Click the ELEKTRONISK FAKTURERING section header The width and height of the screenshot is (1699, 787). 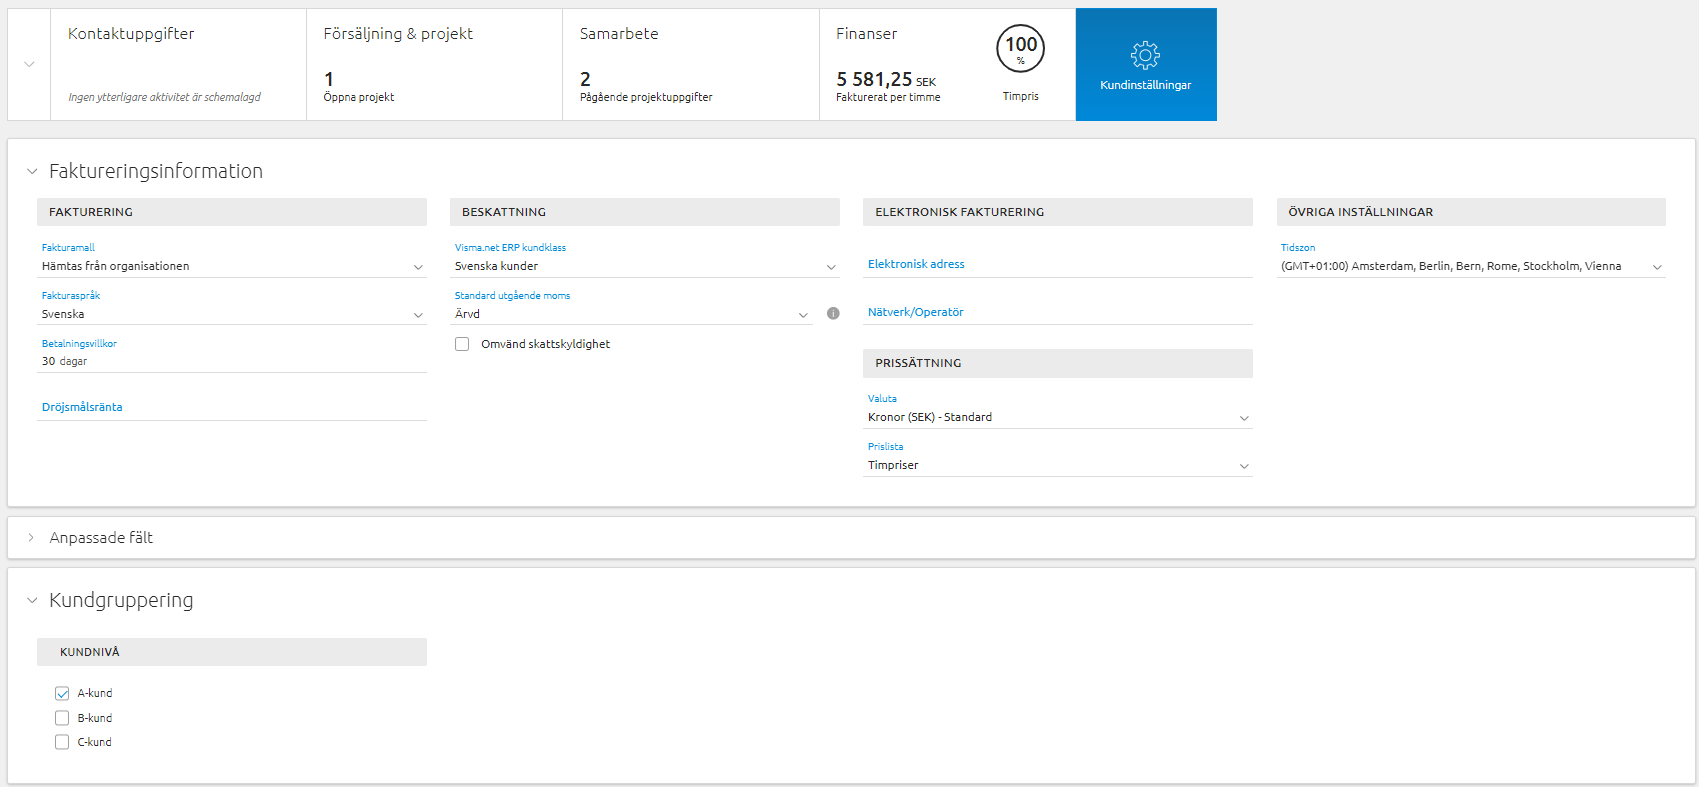click(x=1058, y=212)
